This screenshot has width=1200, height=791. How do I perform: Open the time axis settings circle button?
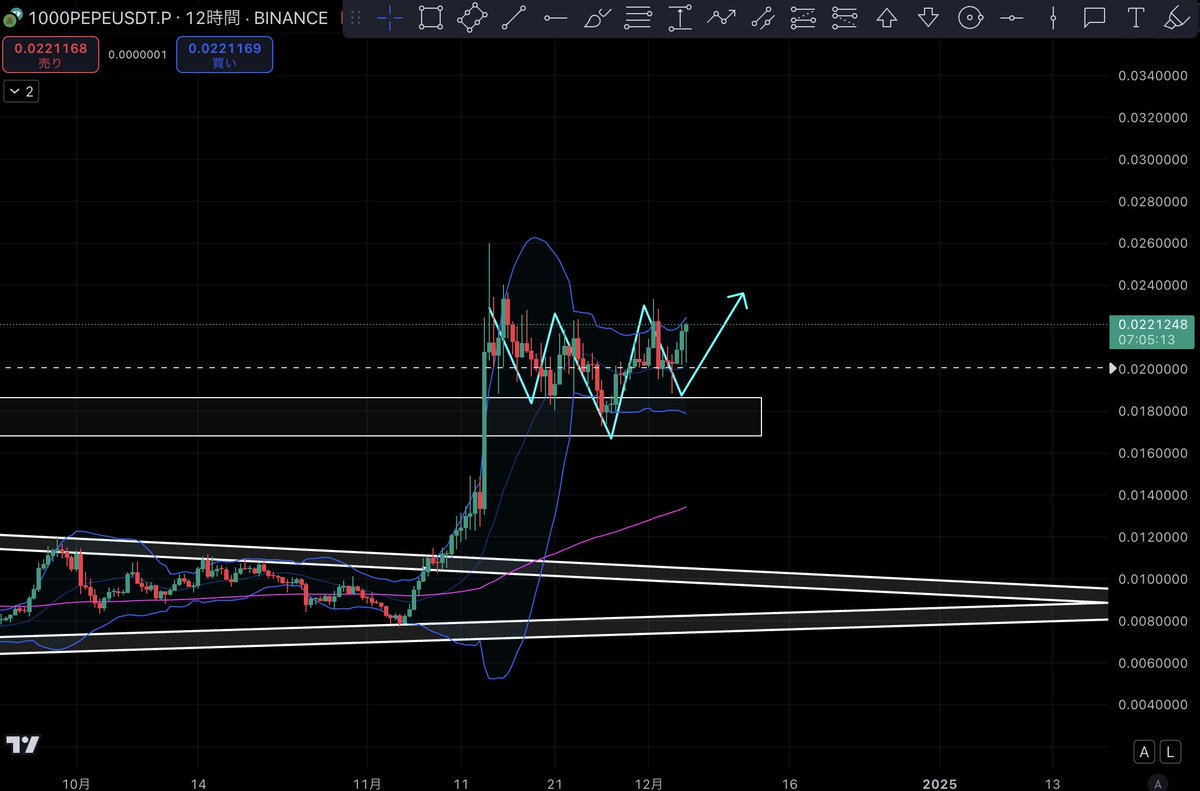[x=1157, y=783]
